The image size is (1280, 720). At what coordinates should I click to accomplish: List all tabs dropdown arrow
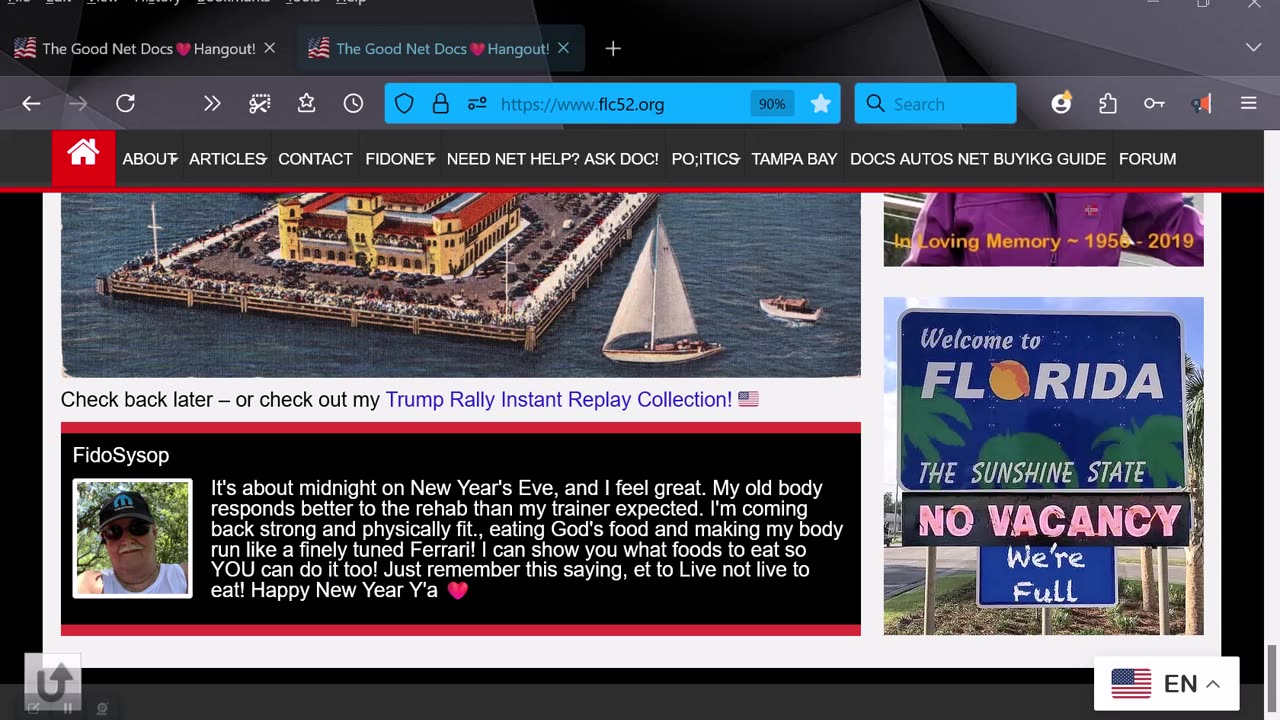coord(1253,48)
